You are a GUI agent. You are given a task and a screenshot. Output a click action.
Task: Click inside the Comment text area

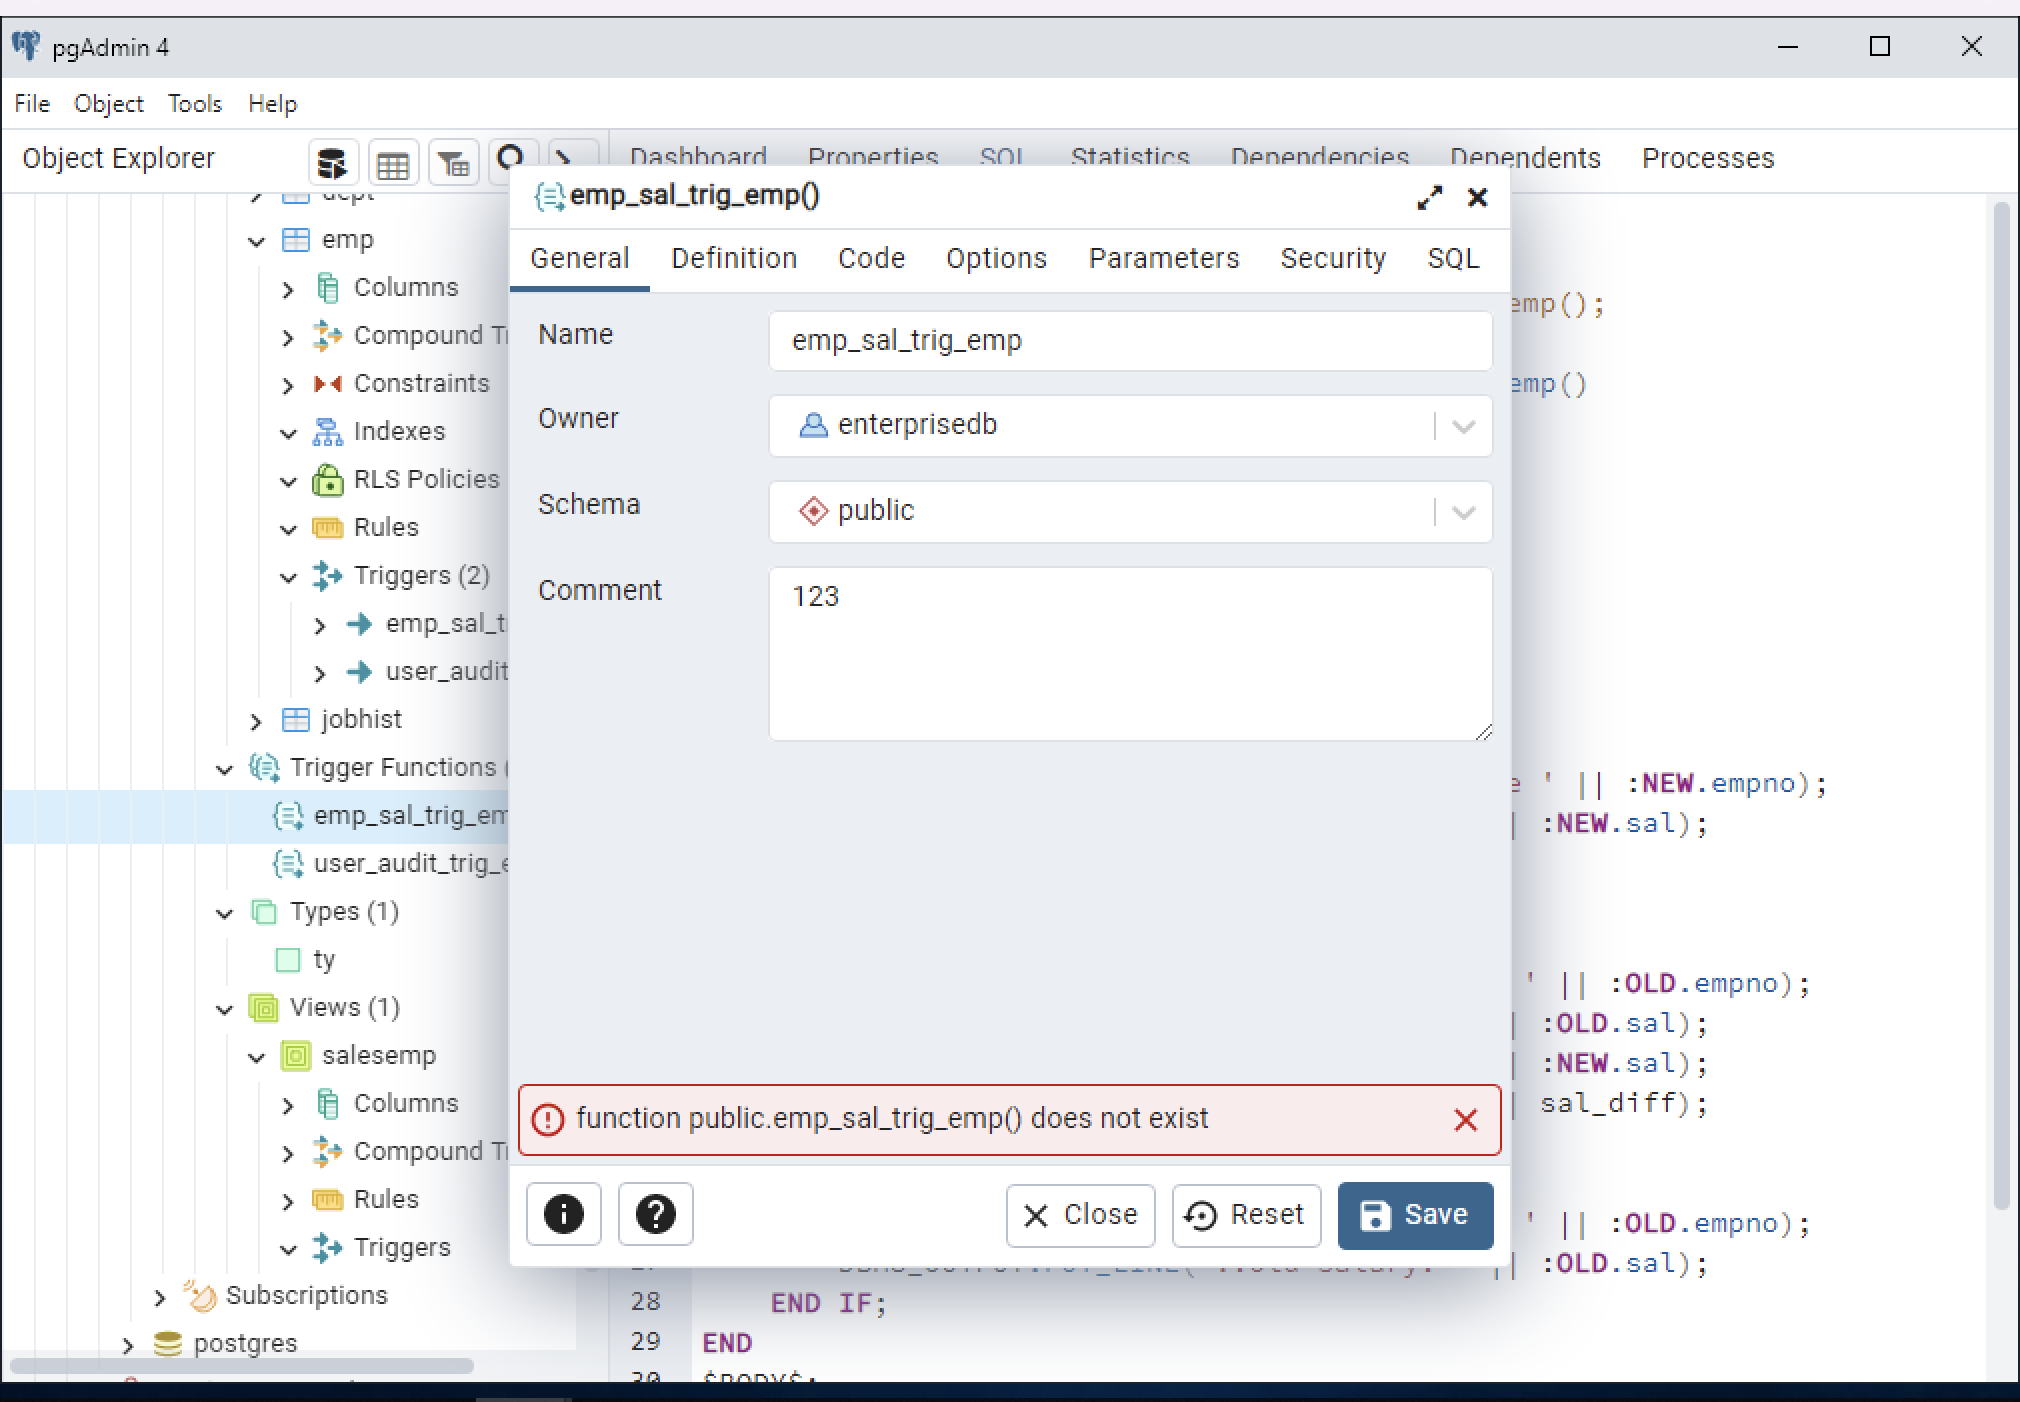coord(1128,650)
